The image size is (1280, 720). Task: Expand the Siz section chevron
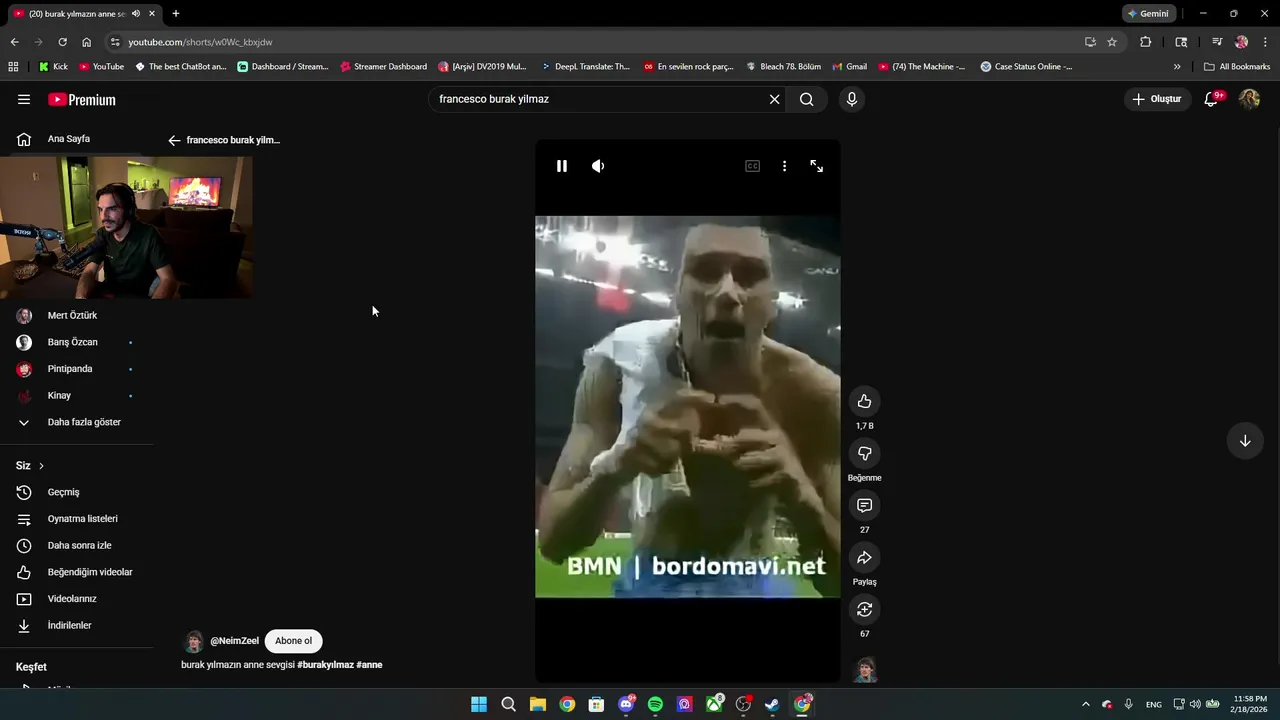click(41, 466)
